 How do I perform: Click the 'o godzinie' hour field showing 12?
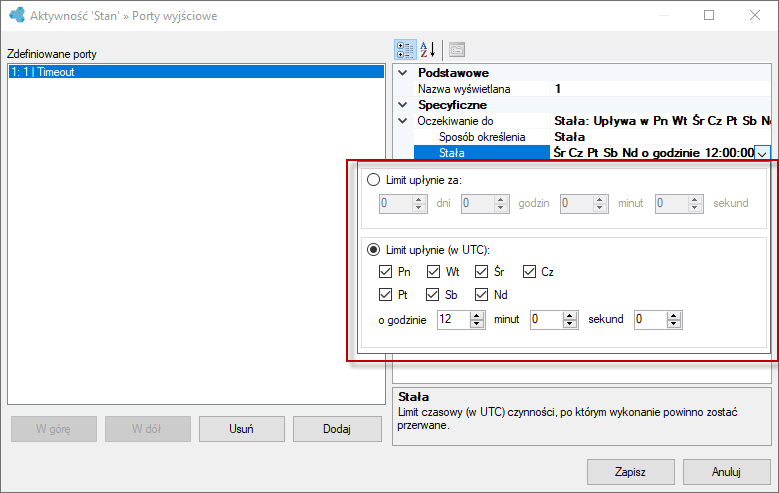[453, 319]
